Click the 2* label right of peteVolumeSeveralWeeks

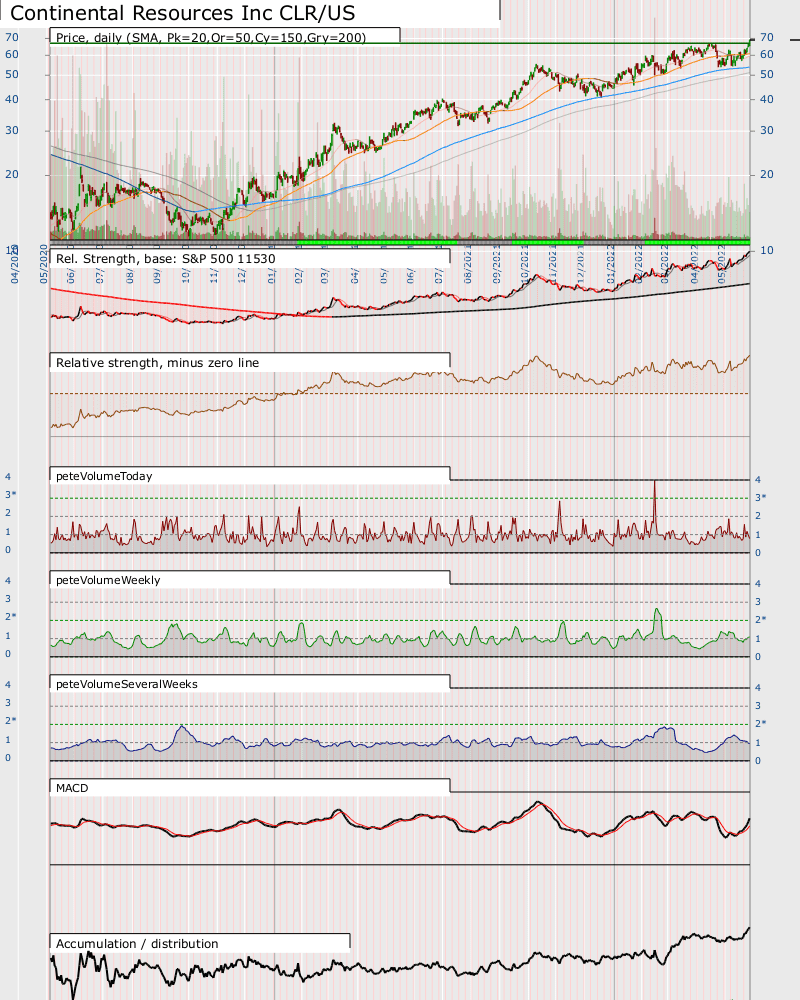[x=760, y=723]
